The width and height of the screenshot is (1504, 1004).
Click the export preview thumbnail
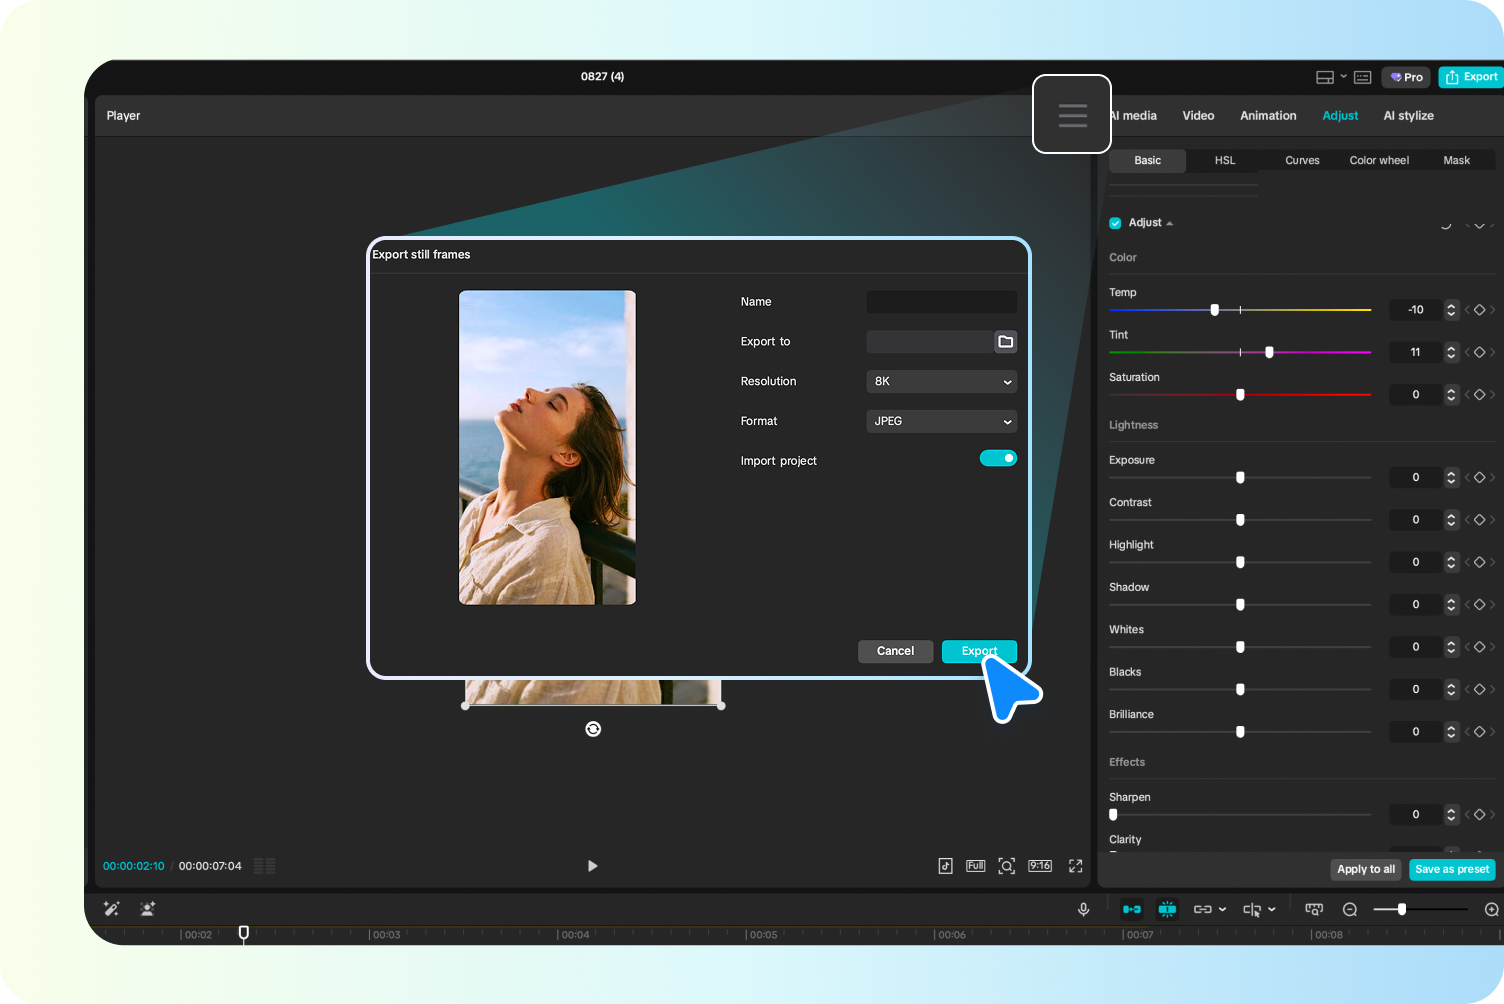click(547, 447)
